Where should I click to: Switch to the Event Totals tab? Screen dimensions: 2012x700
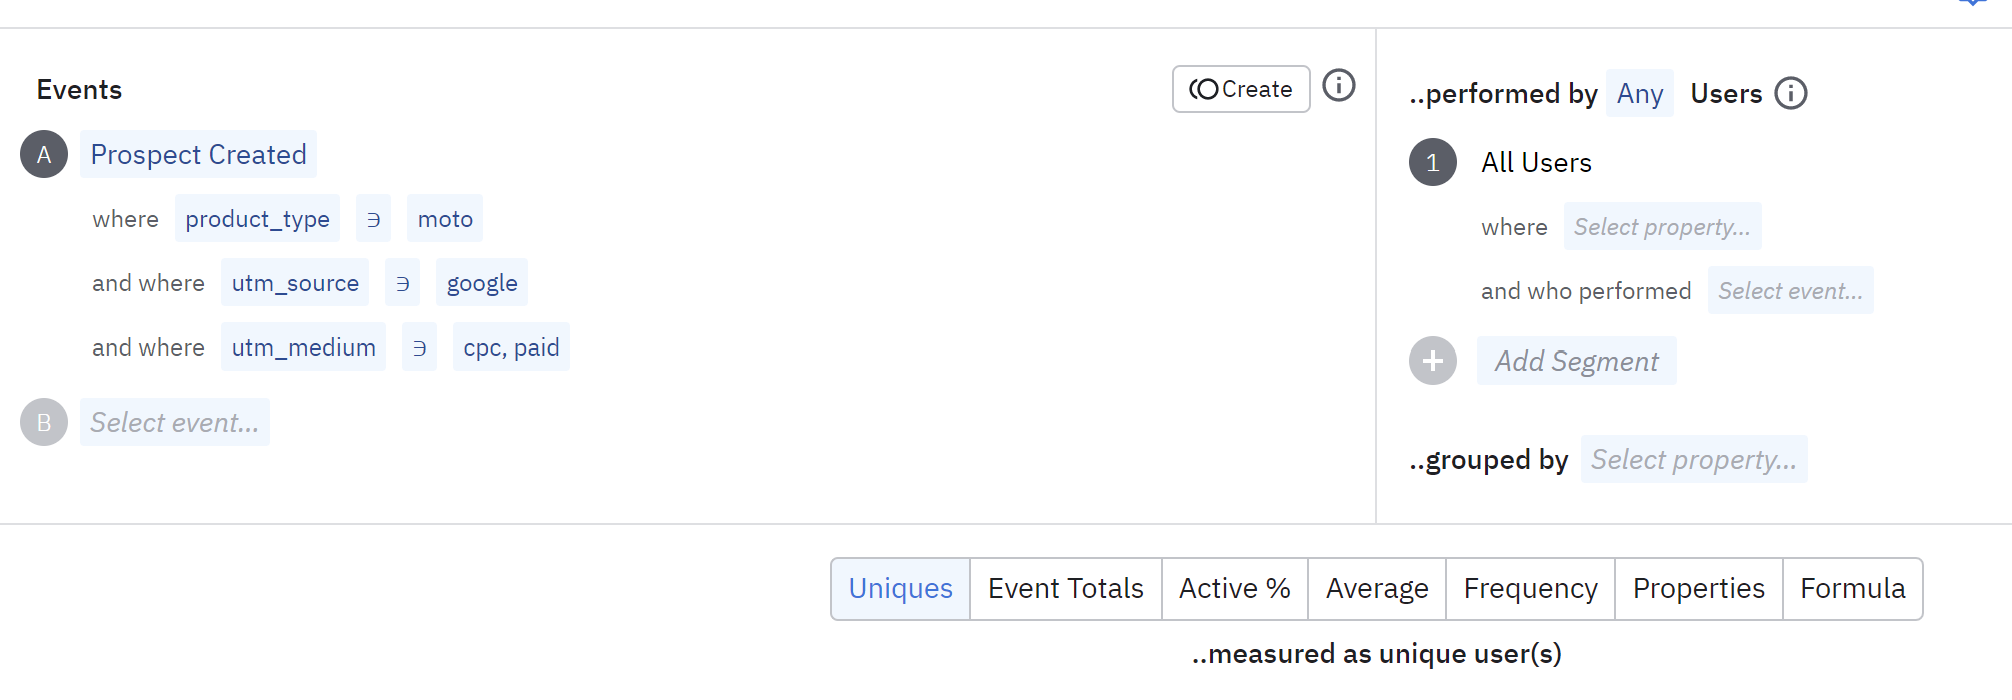(x=1065, y=588)
